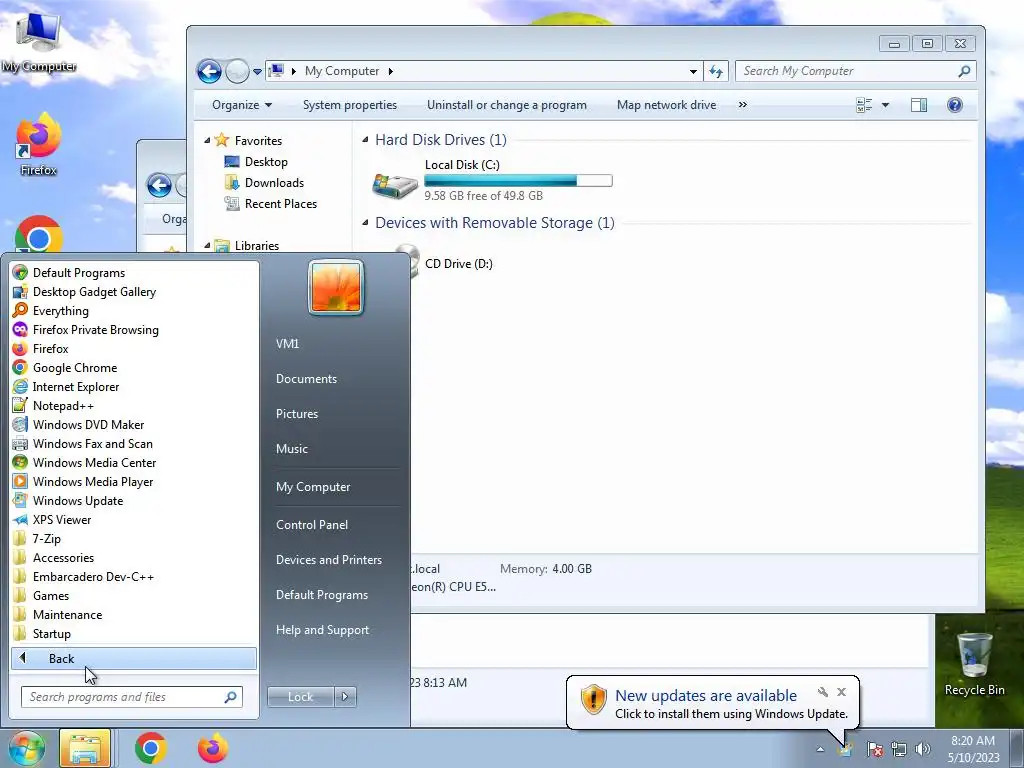This screenshot has height=768, width=1024.
Task: Select the Local Disk (C:) drive
Action: click(493, 180)
